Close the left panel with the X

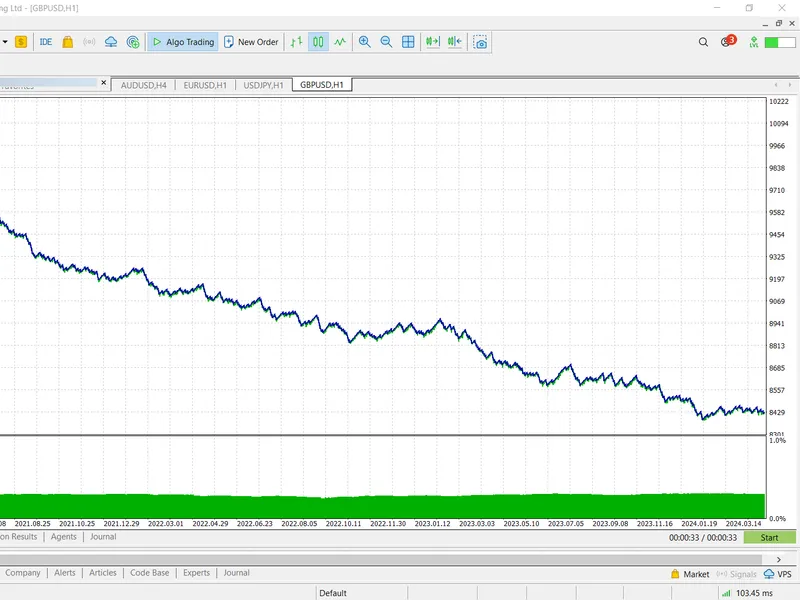104,82
